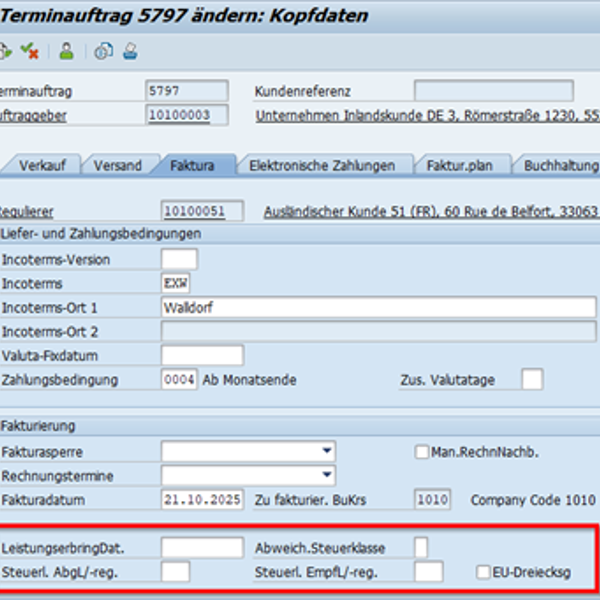The height and width of the screenshot is (600, 600).
Task: Open the Unternehmen Inlandskunde DE 3 address link
Action: (428, 116)
